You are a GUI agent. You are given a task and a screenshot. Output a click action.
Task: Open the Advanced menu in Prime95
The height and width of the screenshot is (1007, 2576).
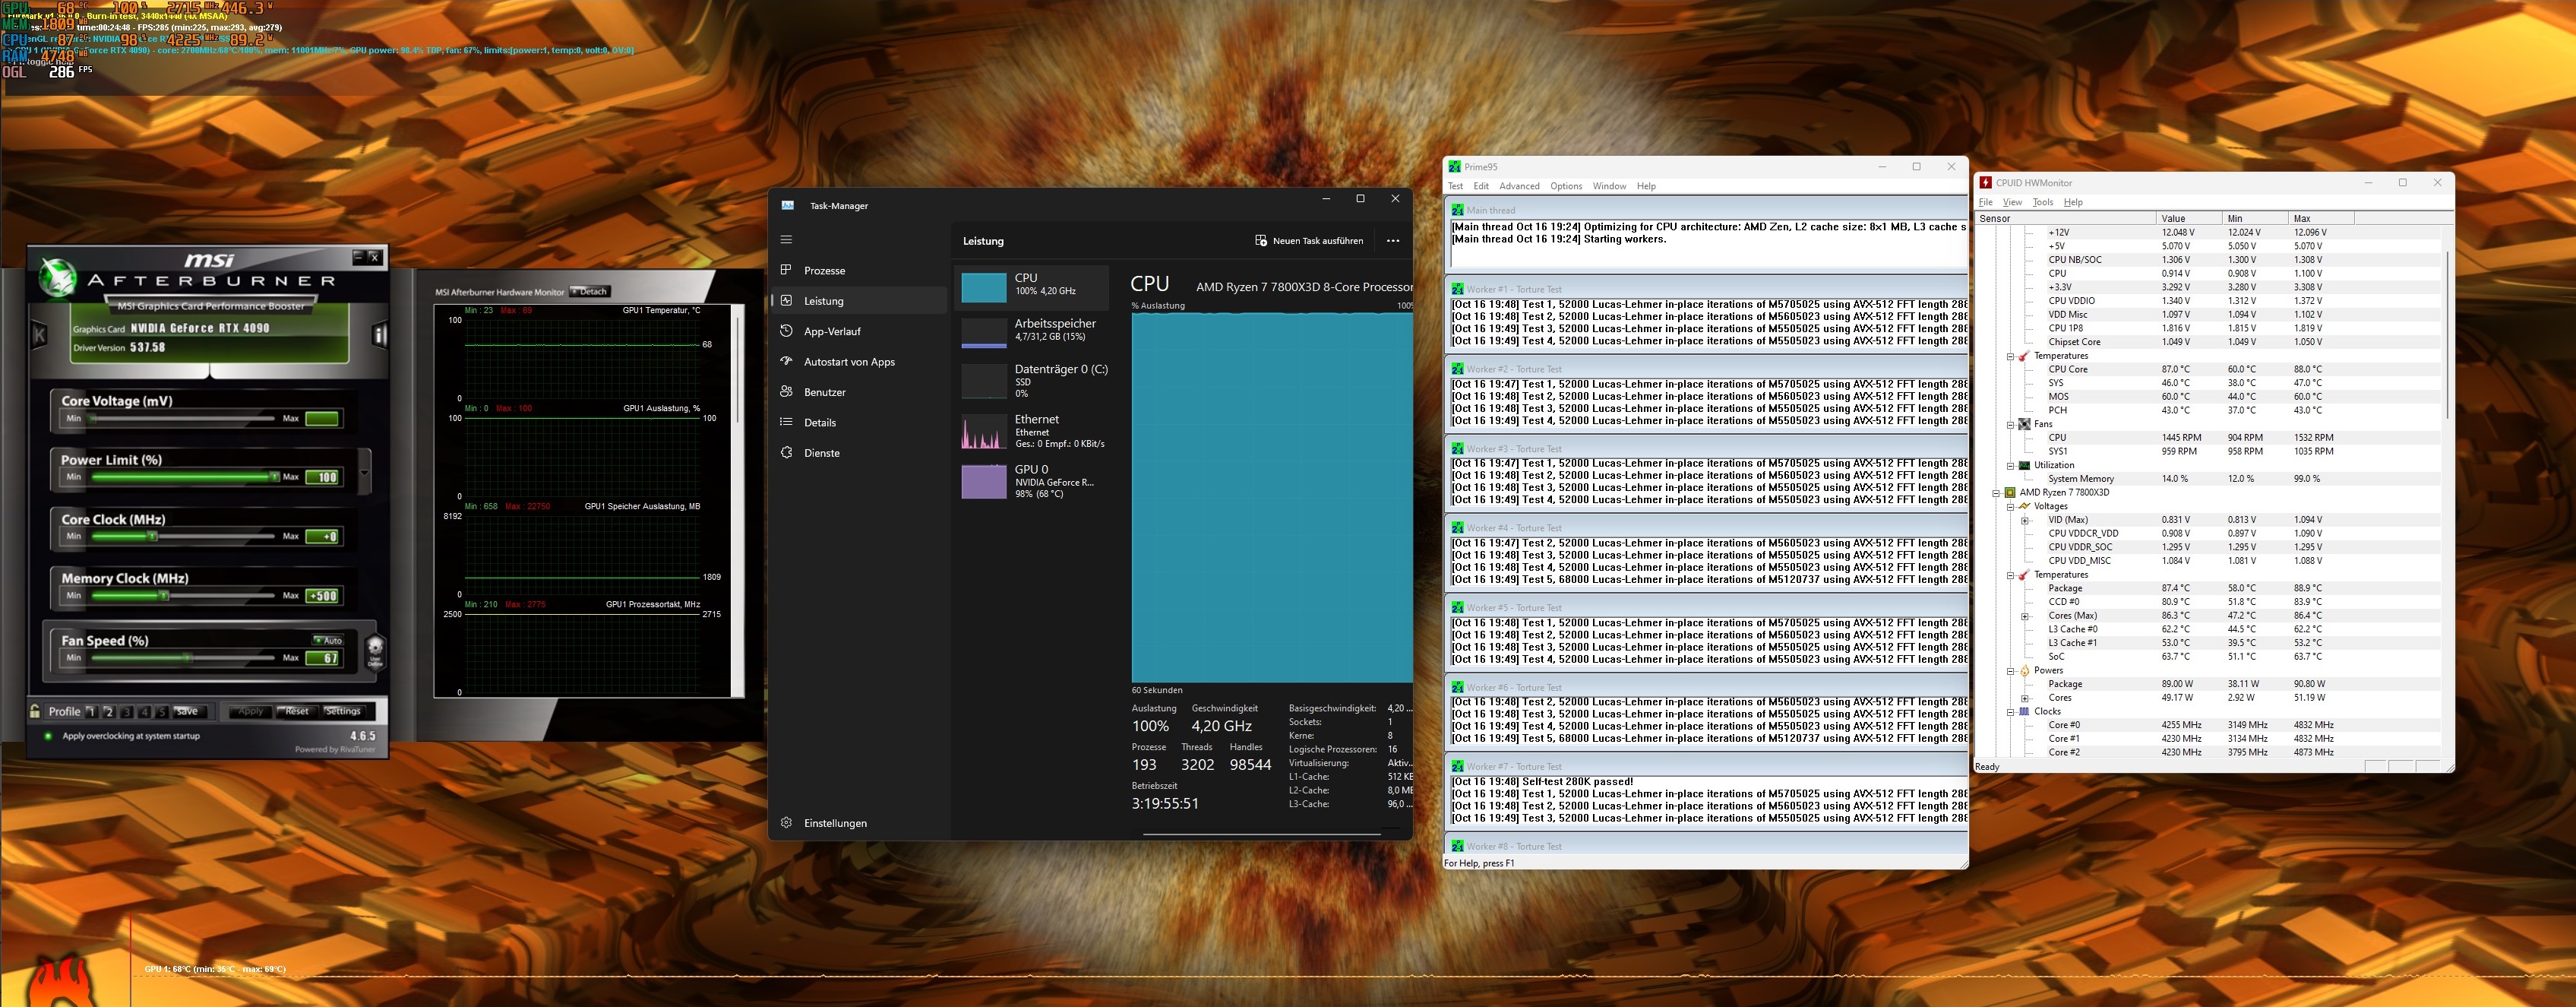coord(1519,186)
